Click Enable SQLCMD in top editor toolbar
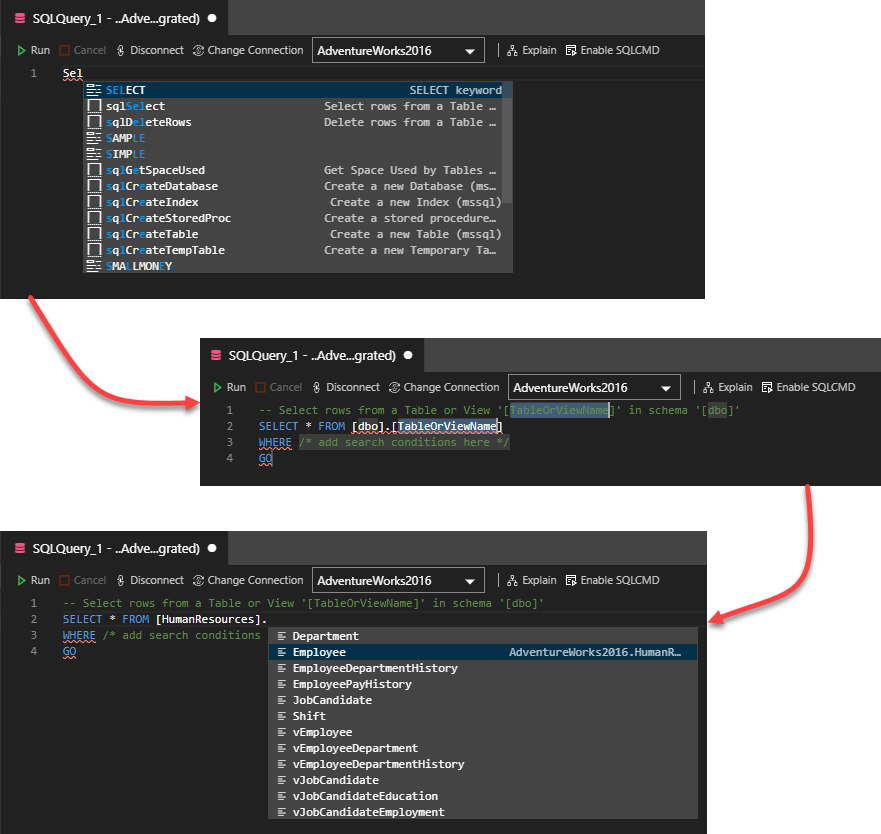The height and width of the screenshot is (834, 881). tap(612, 51)
